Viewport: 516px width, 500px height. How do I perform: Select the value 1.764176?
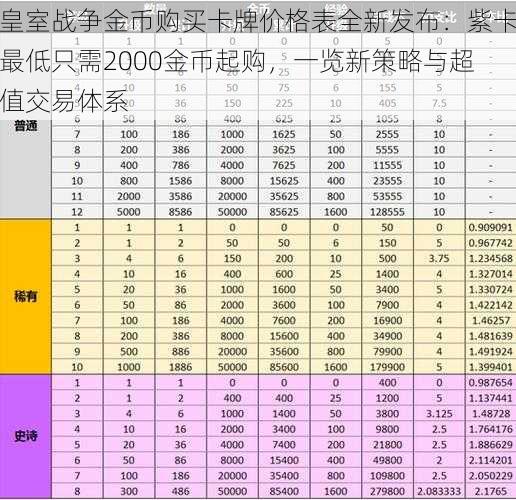click(490, 429)
